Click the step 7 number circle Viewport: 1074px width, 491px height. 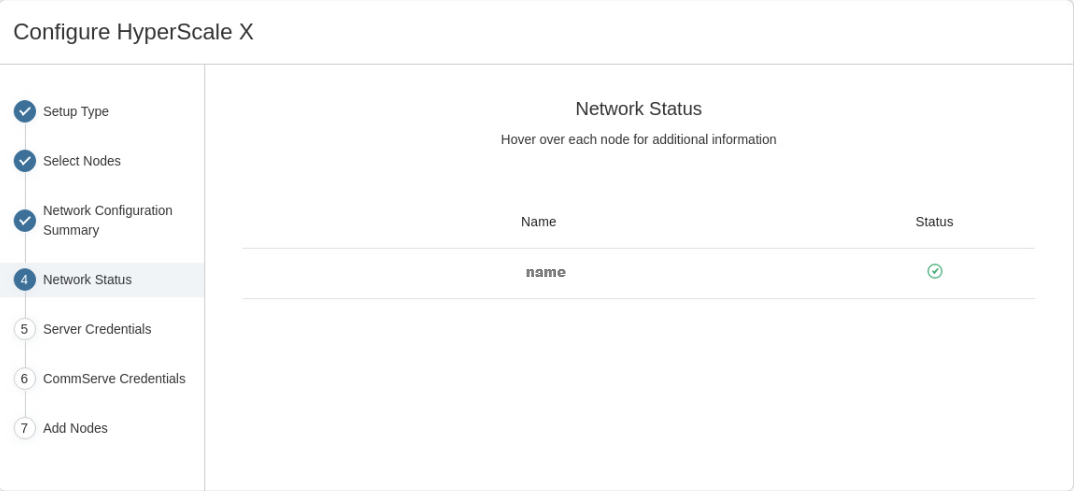(x=25, y=428)
